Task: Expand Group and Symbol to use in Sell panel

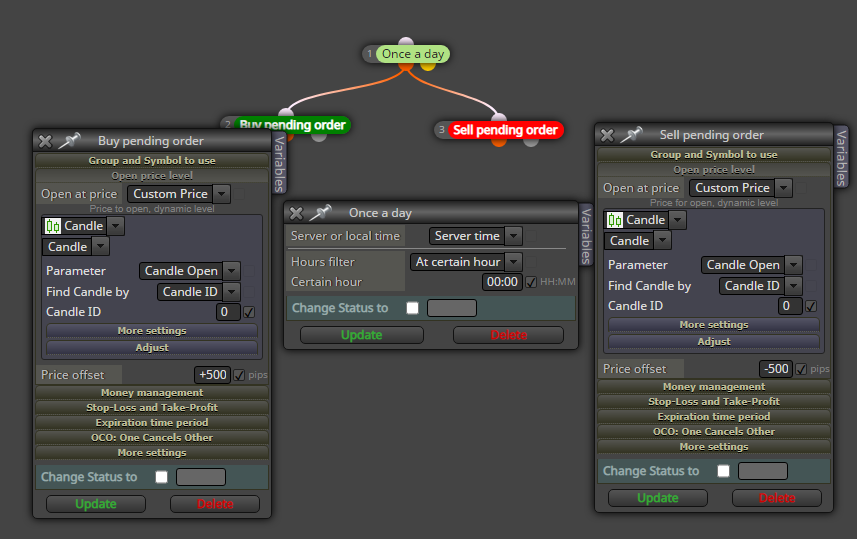Action: 714,154
